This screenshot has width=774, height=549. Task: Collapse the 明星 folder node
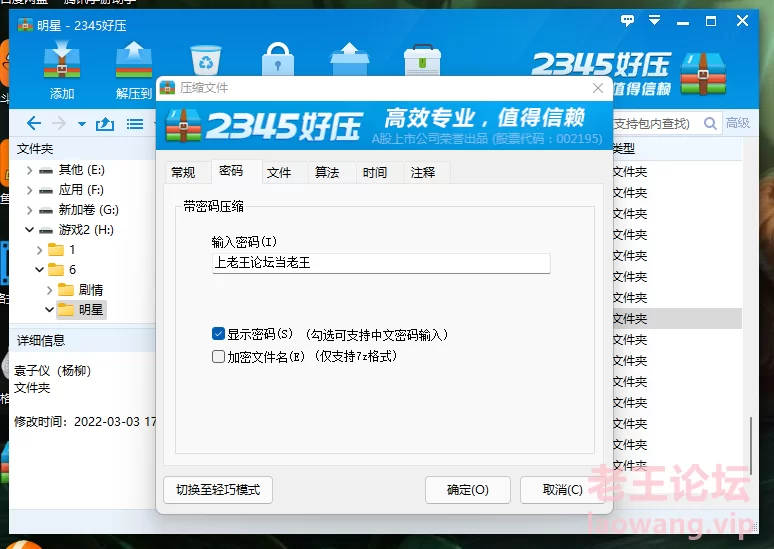pyautogui.click(x=49, y=310)
